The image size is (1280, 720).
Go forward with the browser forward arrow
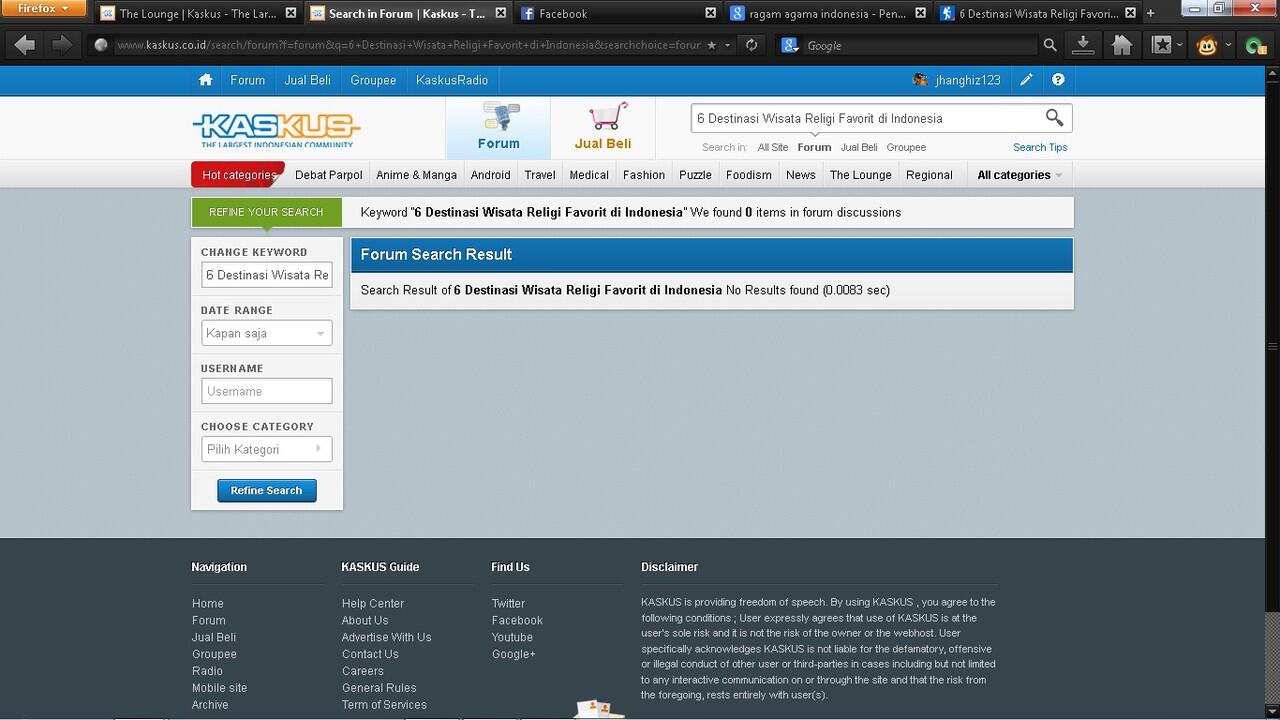click(62, 45)
